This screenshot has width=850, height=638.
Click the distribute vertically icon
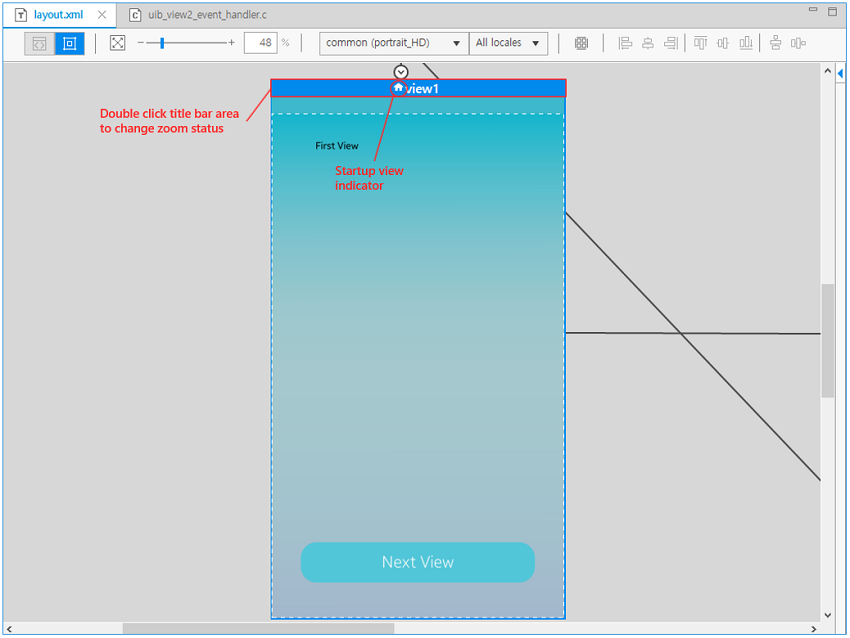[x=775, y=43]
